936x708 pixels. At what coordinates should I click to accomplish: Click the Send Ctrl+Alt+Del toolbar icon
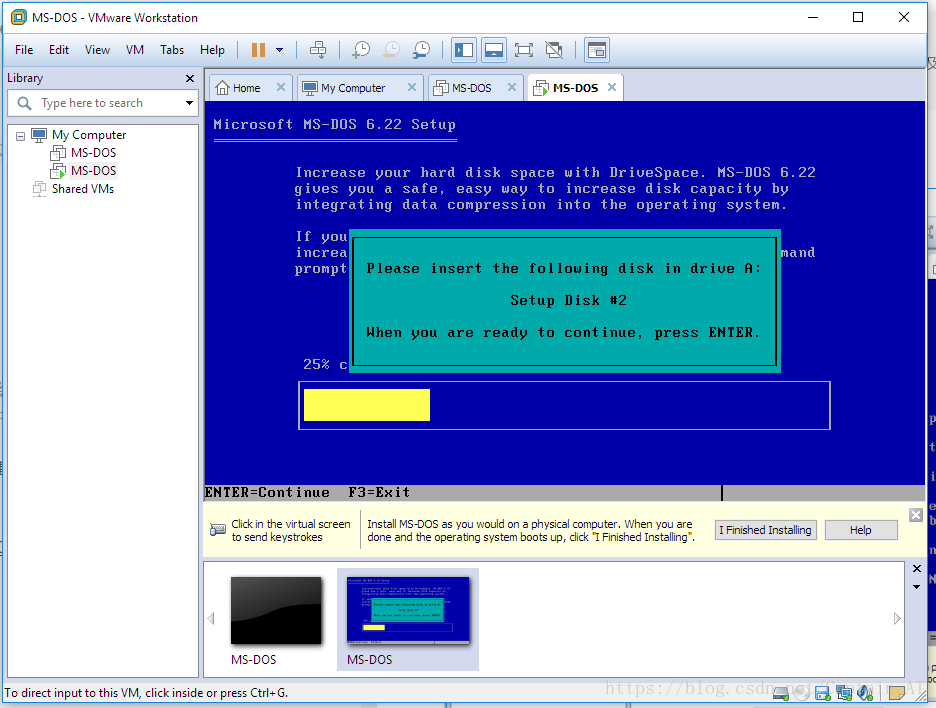pos(318,50)
